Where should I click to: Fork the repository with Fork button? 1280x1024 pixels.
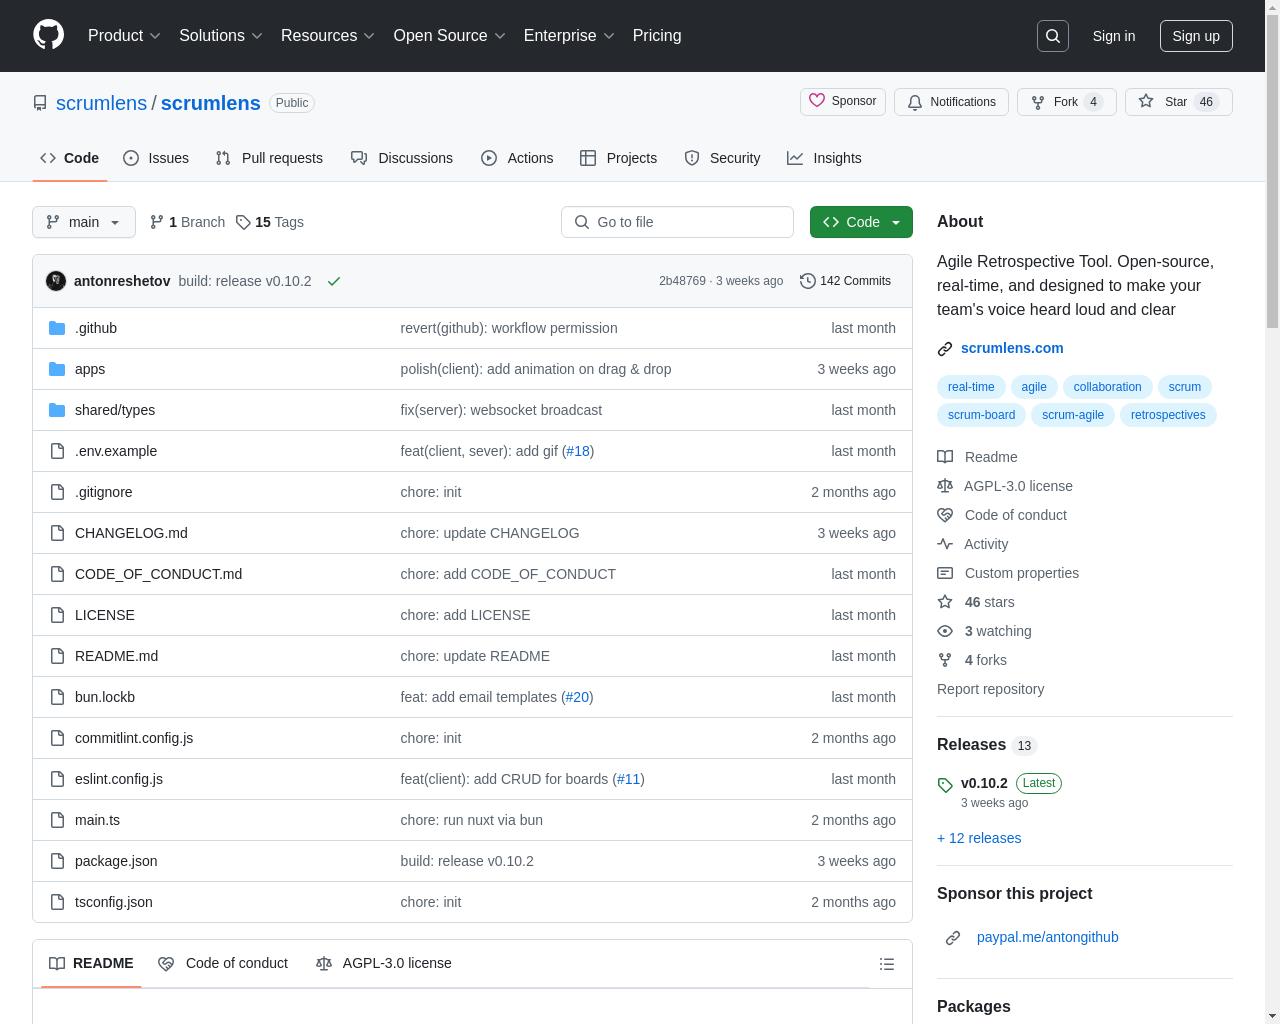(1066, 102)
